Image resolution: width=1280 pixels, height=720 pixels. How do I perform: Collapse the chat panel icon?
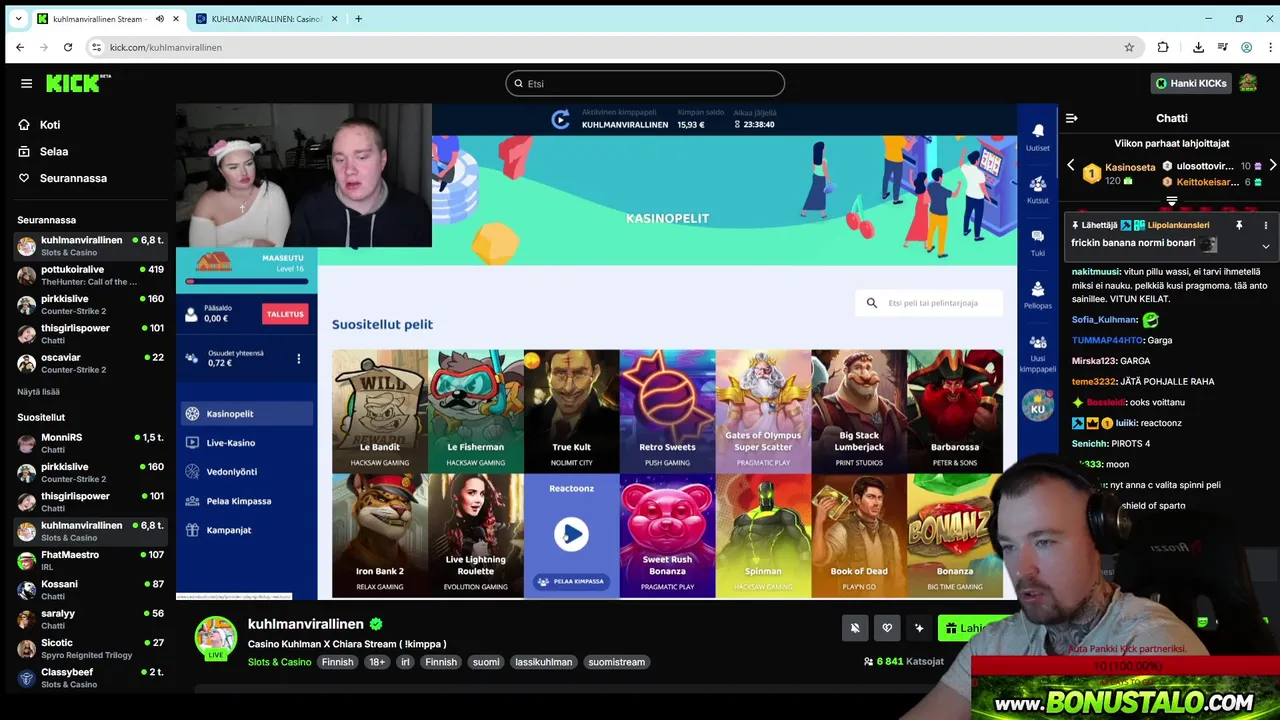click(x=1071, y=118)
